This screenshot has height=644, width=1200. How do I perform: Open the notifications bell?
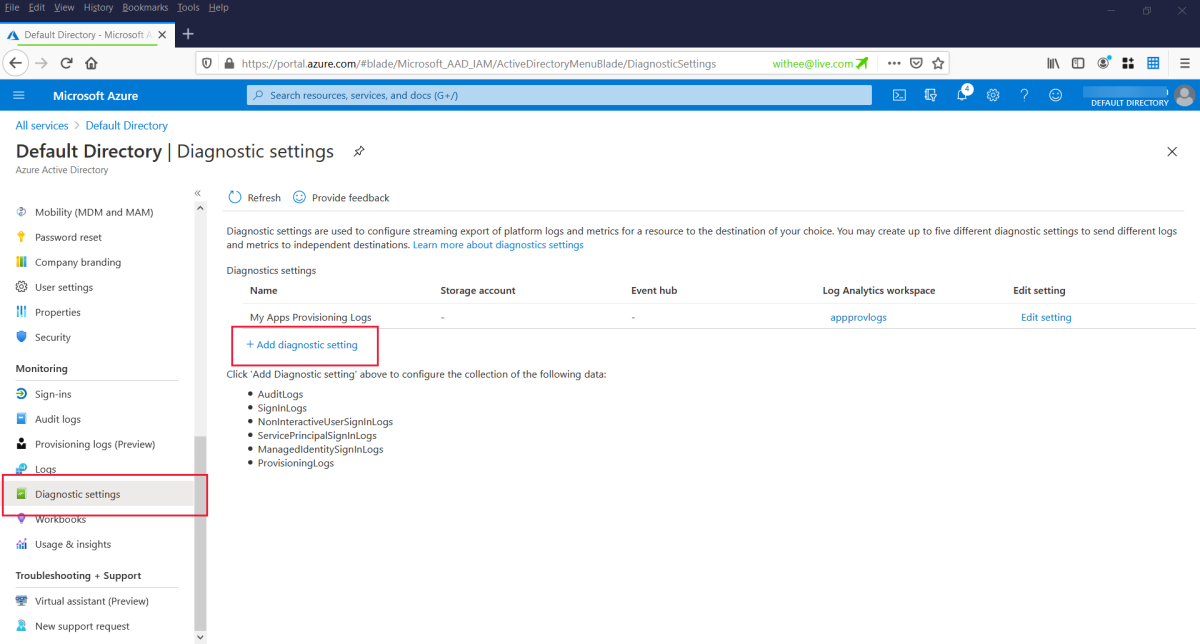pyautogui.click(x=963, y=95)
